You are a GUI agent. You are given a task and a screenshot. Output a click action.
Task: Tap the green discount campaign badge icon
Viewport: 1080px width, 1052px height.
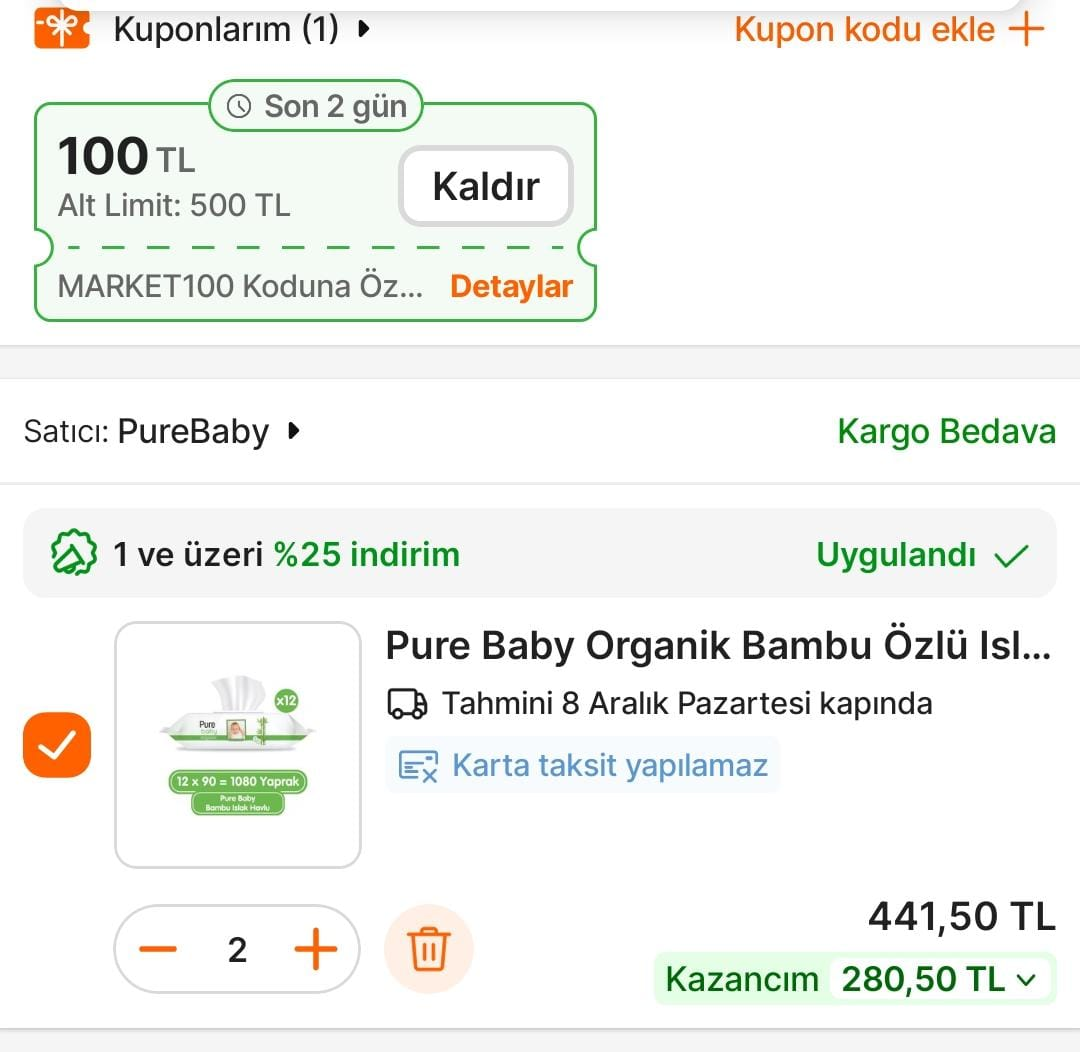(74, 554)
